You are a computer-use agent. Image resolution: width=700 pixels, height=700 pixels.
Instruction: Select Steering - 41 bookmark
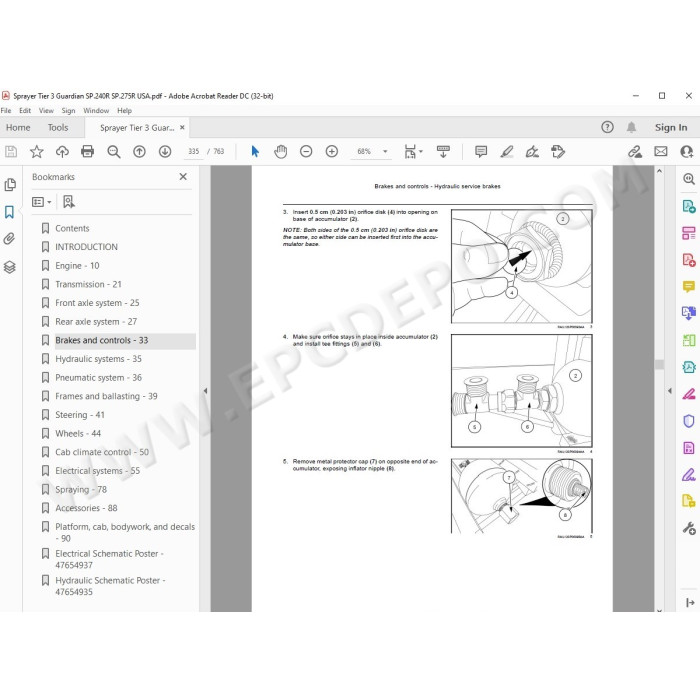click(x=79, y=415)
